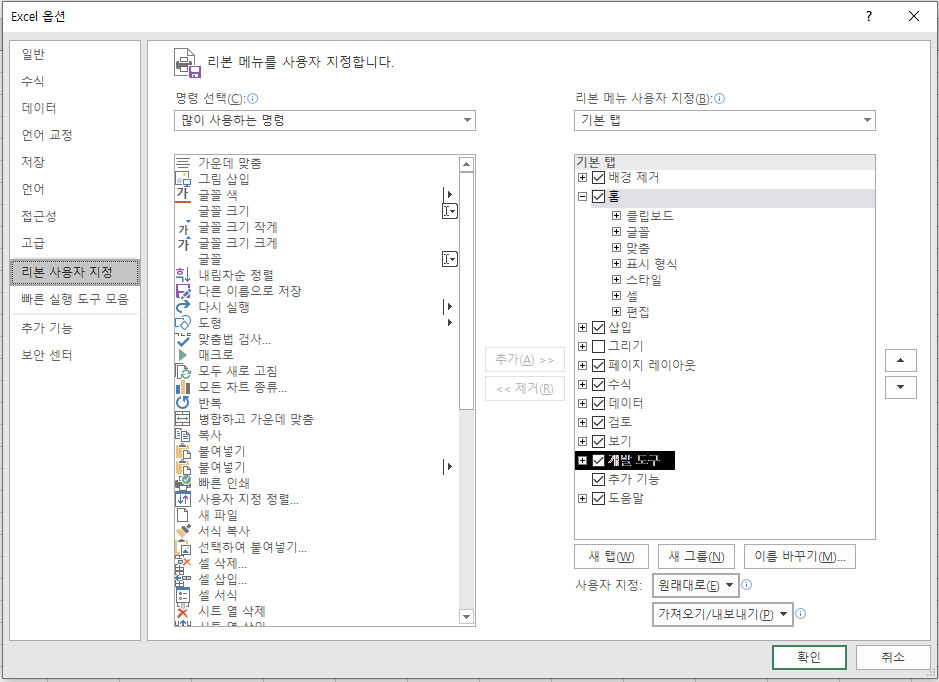Expand the 클립보드 group
This screenshot has height=682, width=939.
(616, 216)
